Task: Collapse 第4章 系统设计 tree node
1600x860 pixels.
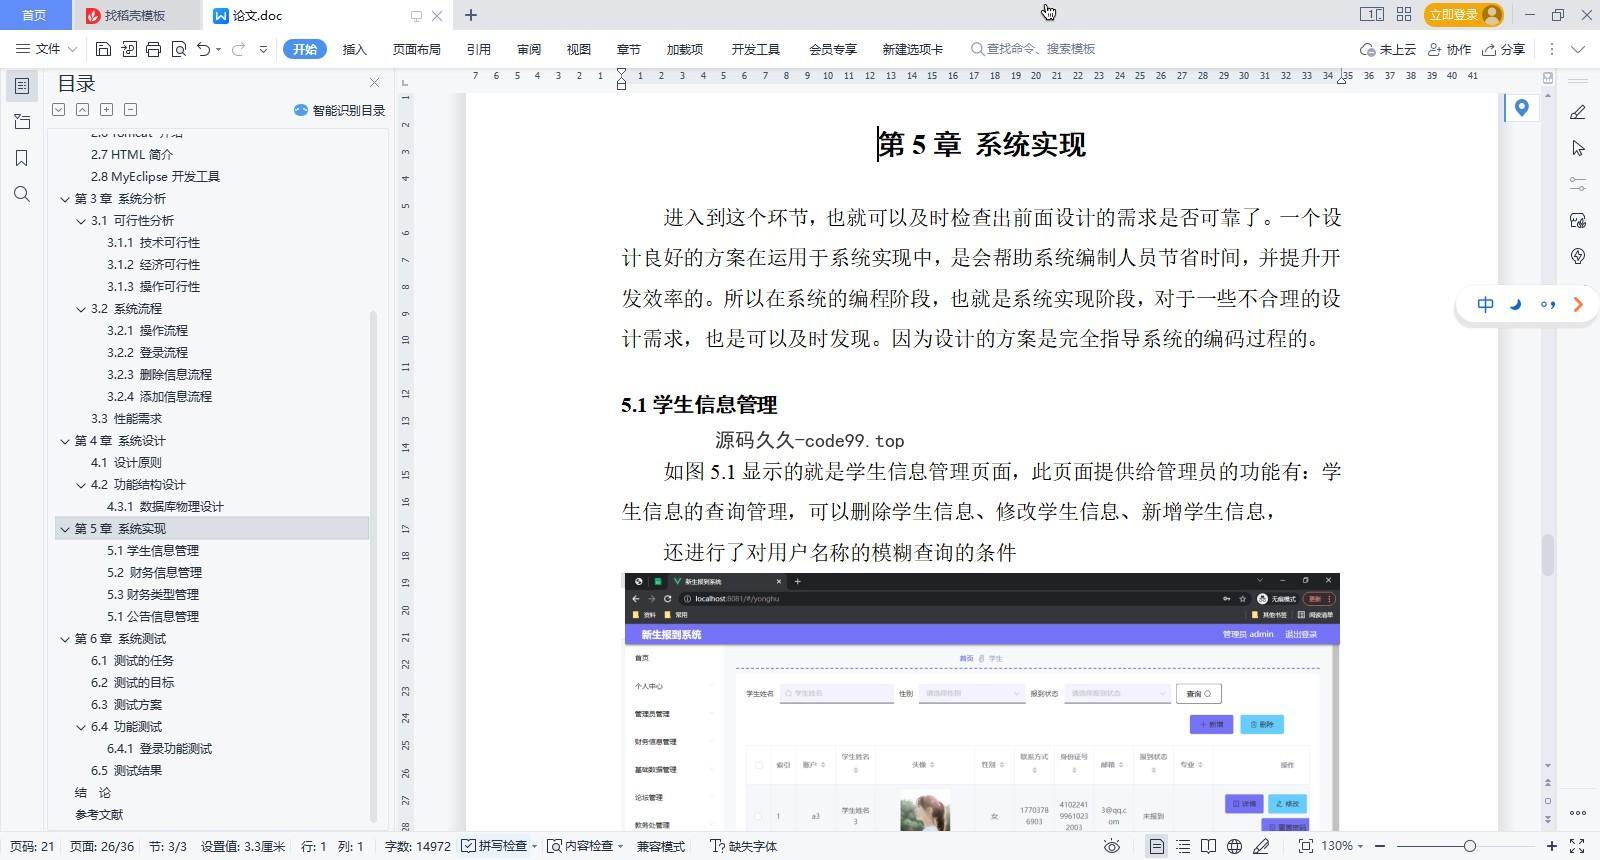Action: point(65,441)
